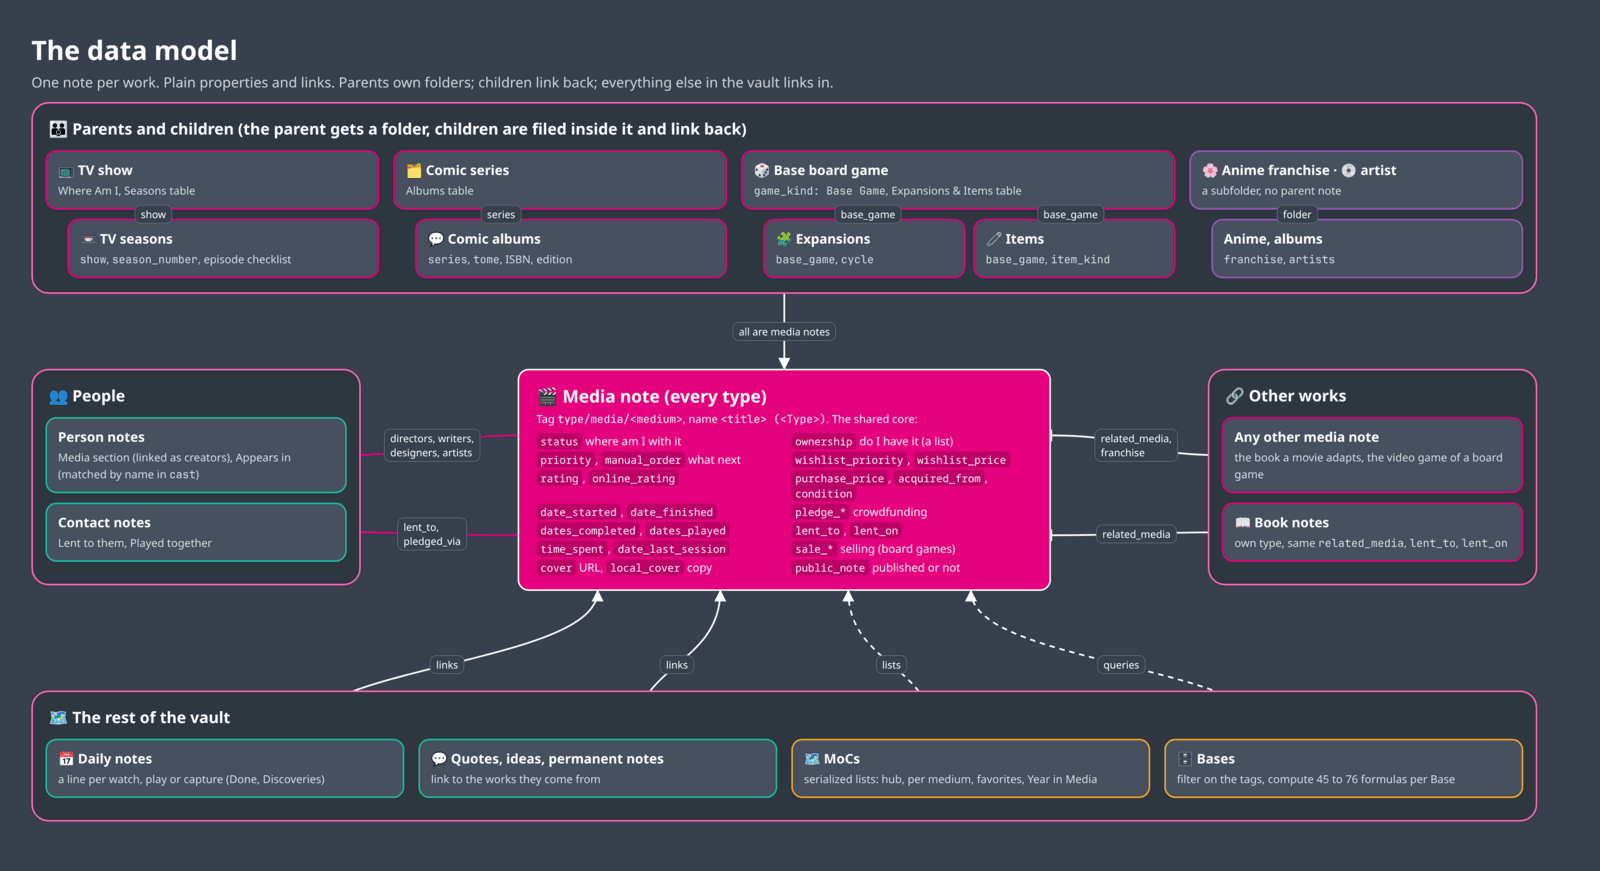Screen dimensions: 1600x871
Task: Click the disc icon beside artist
Action: [x=1349, y=171]
